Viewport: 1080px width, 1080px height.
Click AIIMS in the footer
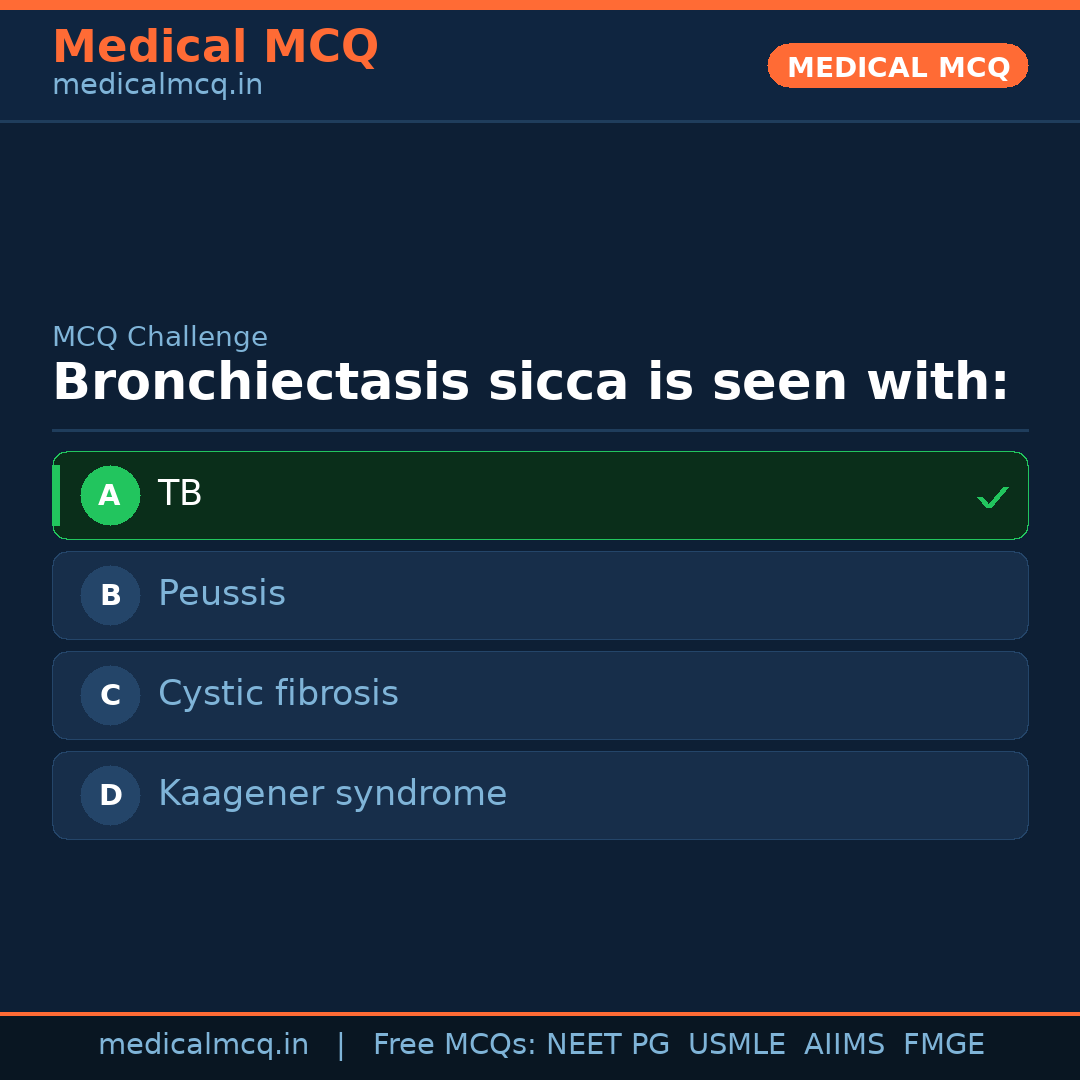tap(844, 1045)
